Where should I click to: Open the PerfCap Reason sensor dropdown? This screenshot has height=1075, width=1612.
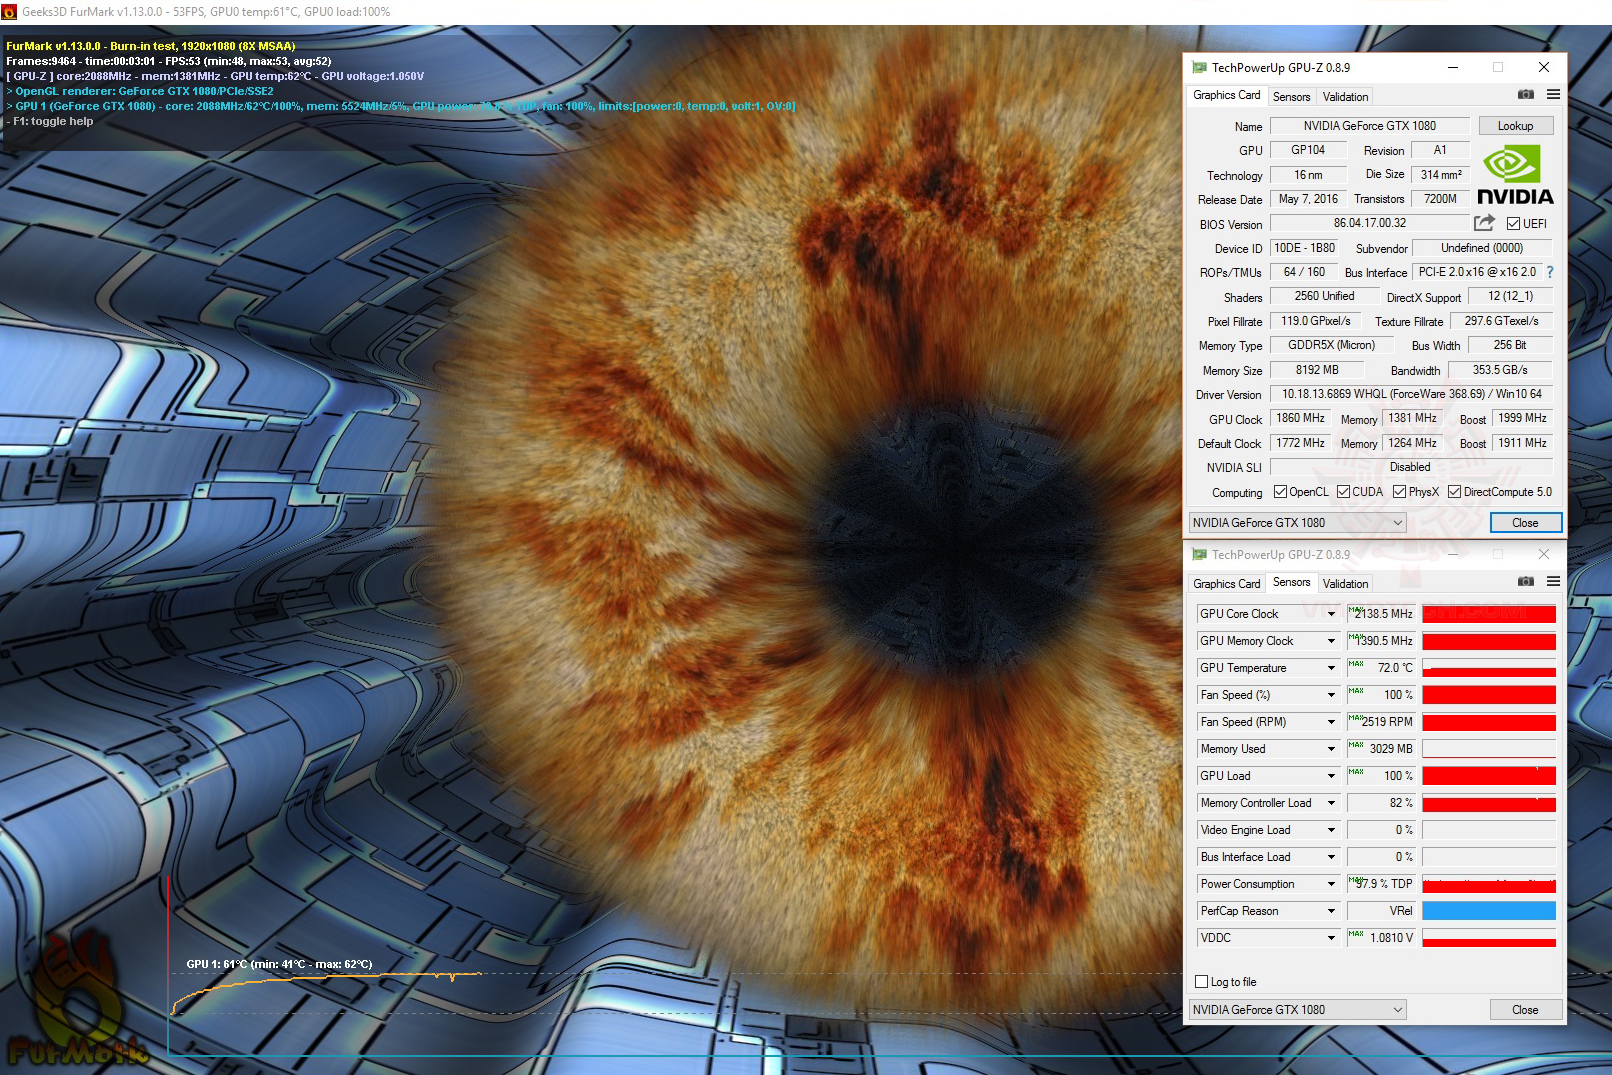point(1331,911)
